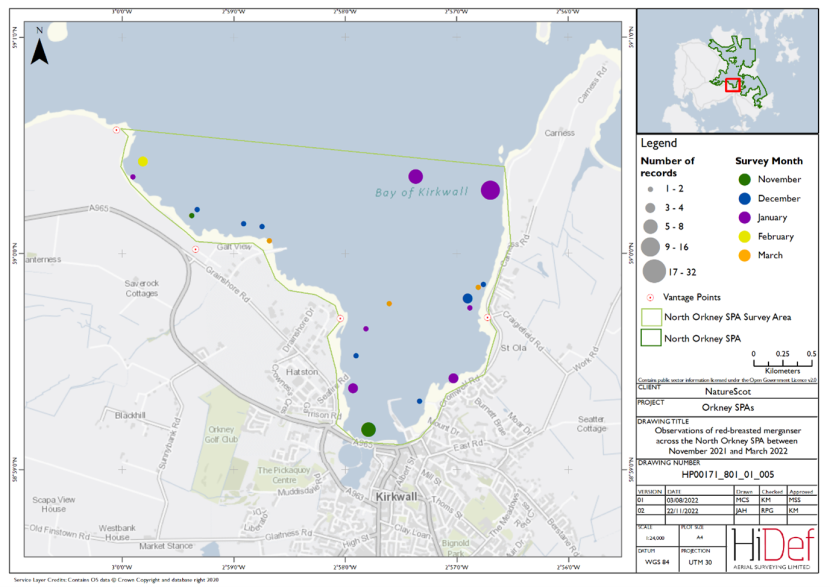Click The Pickaquoy Centre label
Screen dimensions: 830x587
[x=284, y=475]
